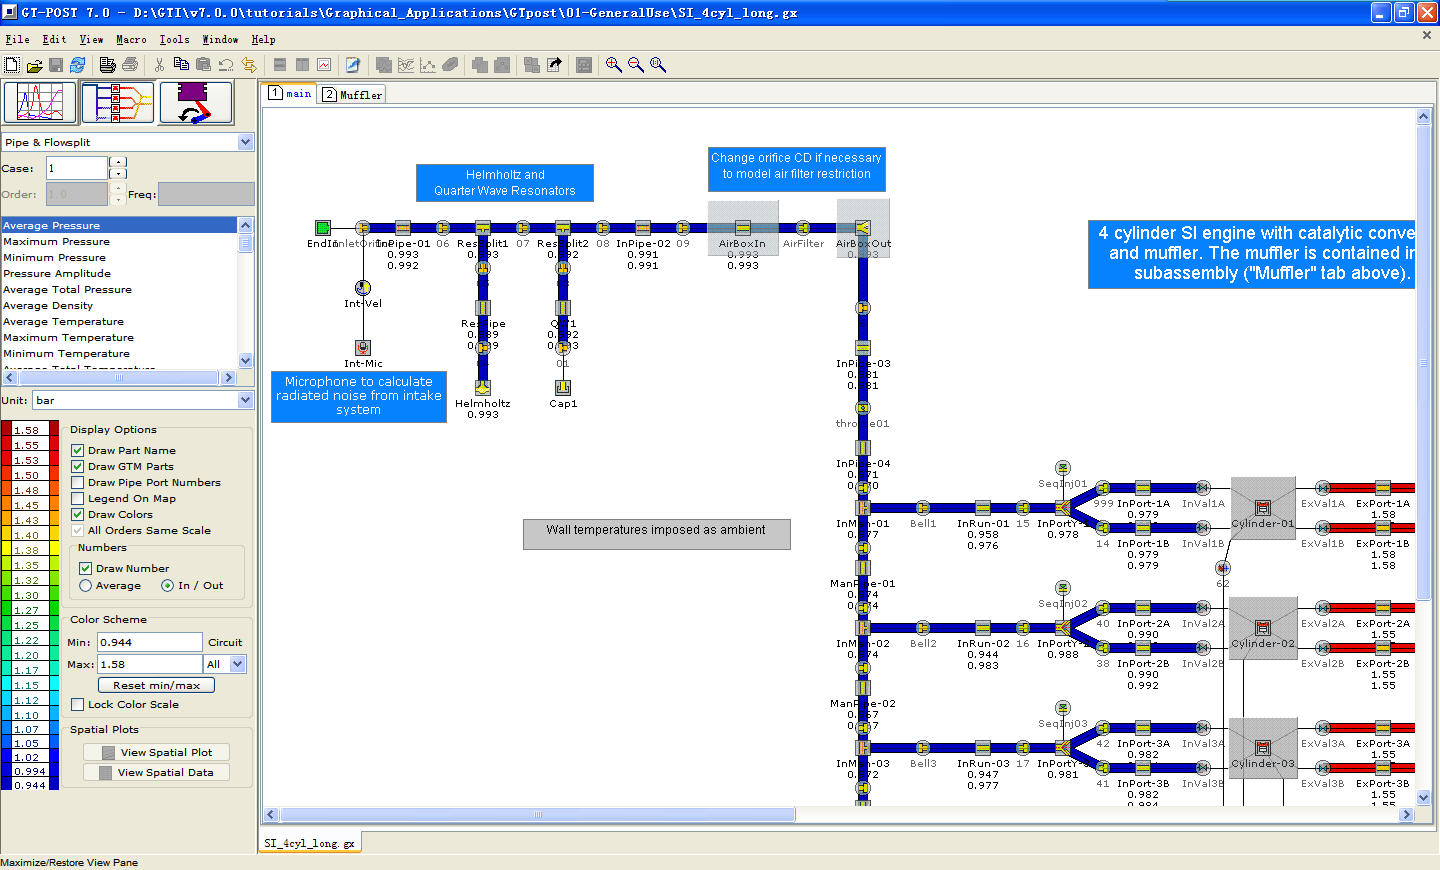This screenshot has width=1440, height=870.
Task: Click the Int-Mic microphone part icon
Action: pos(363,347)
